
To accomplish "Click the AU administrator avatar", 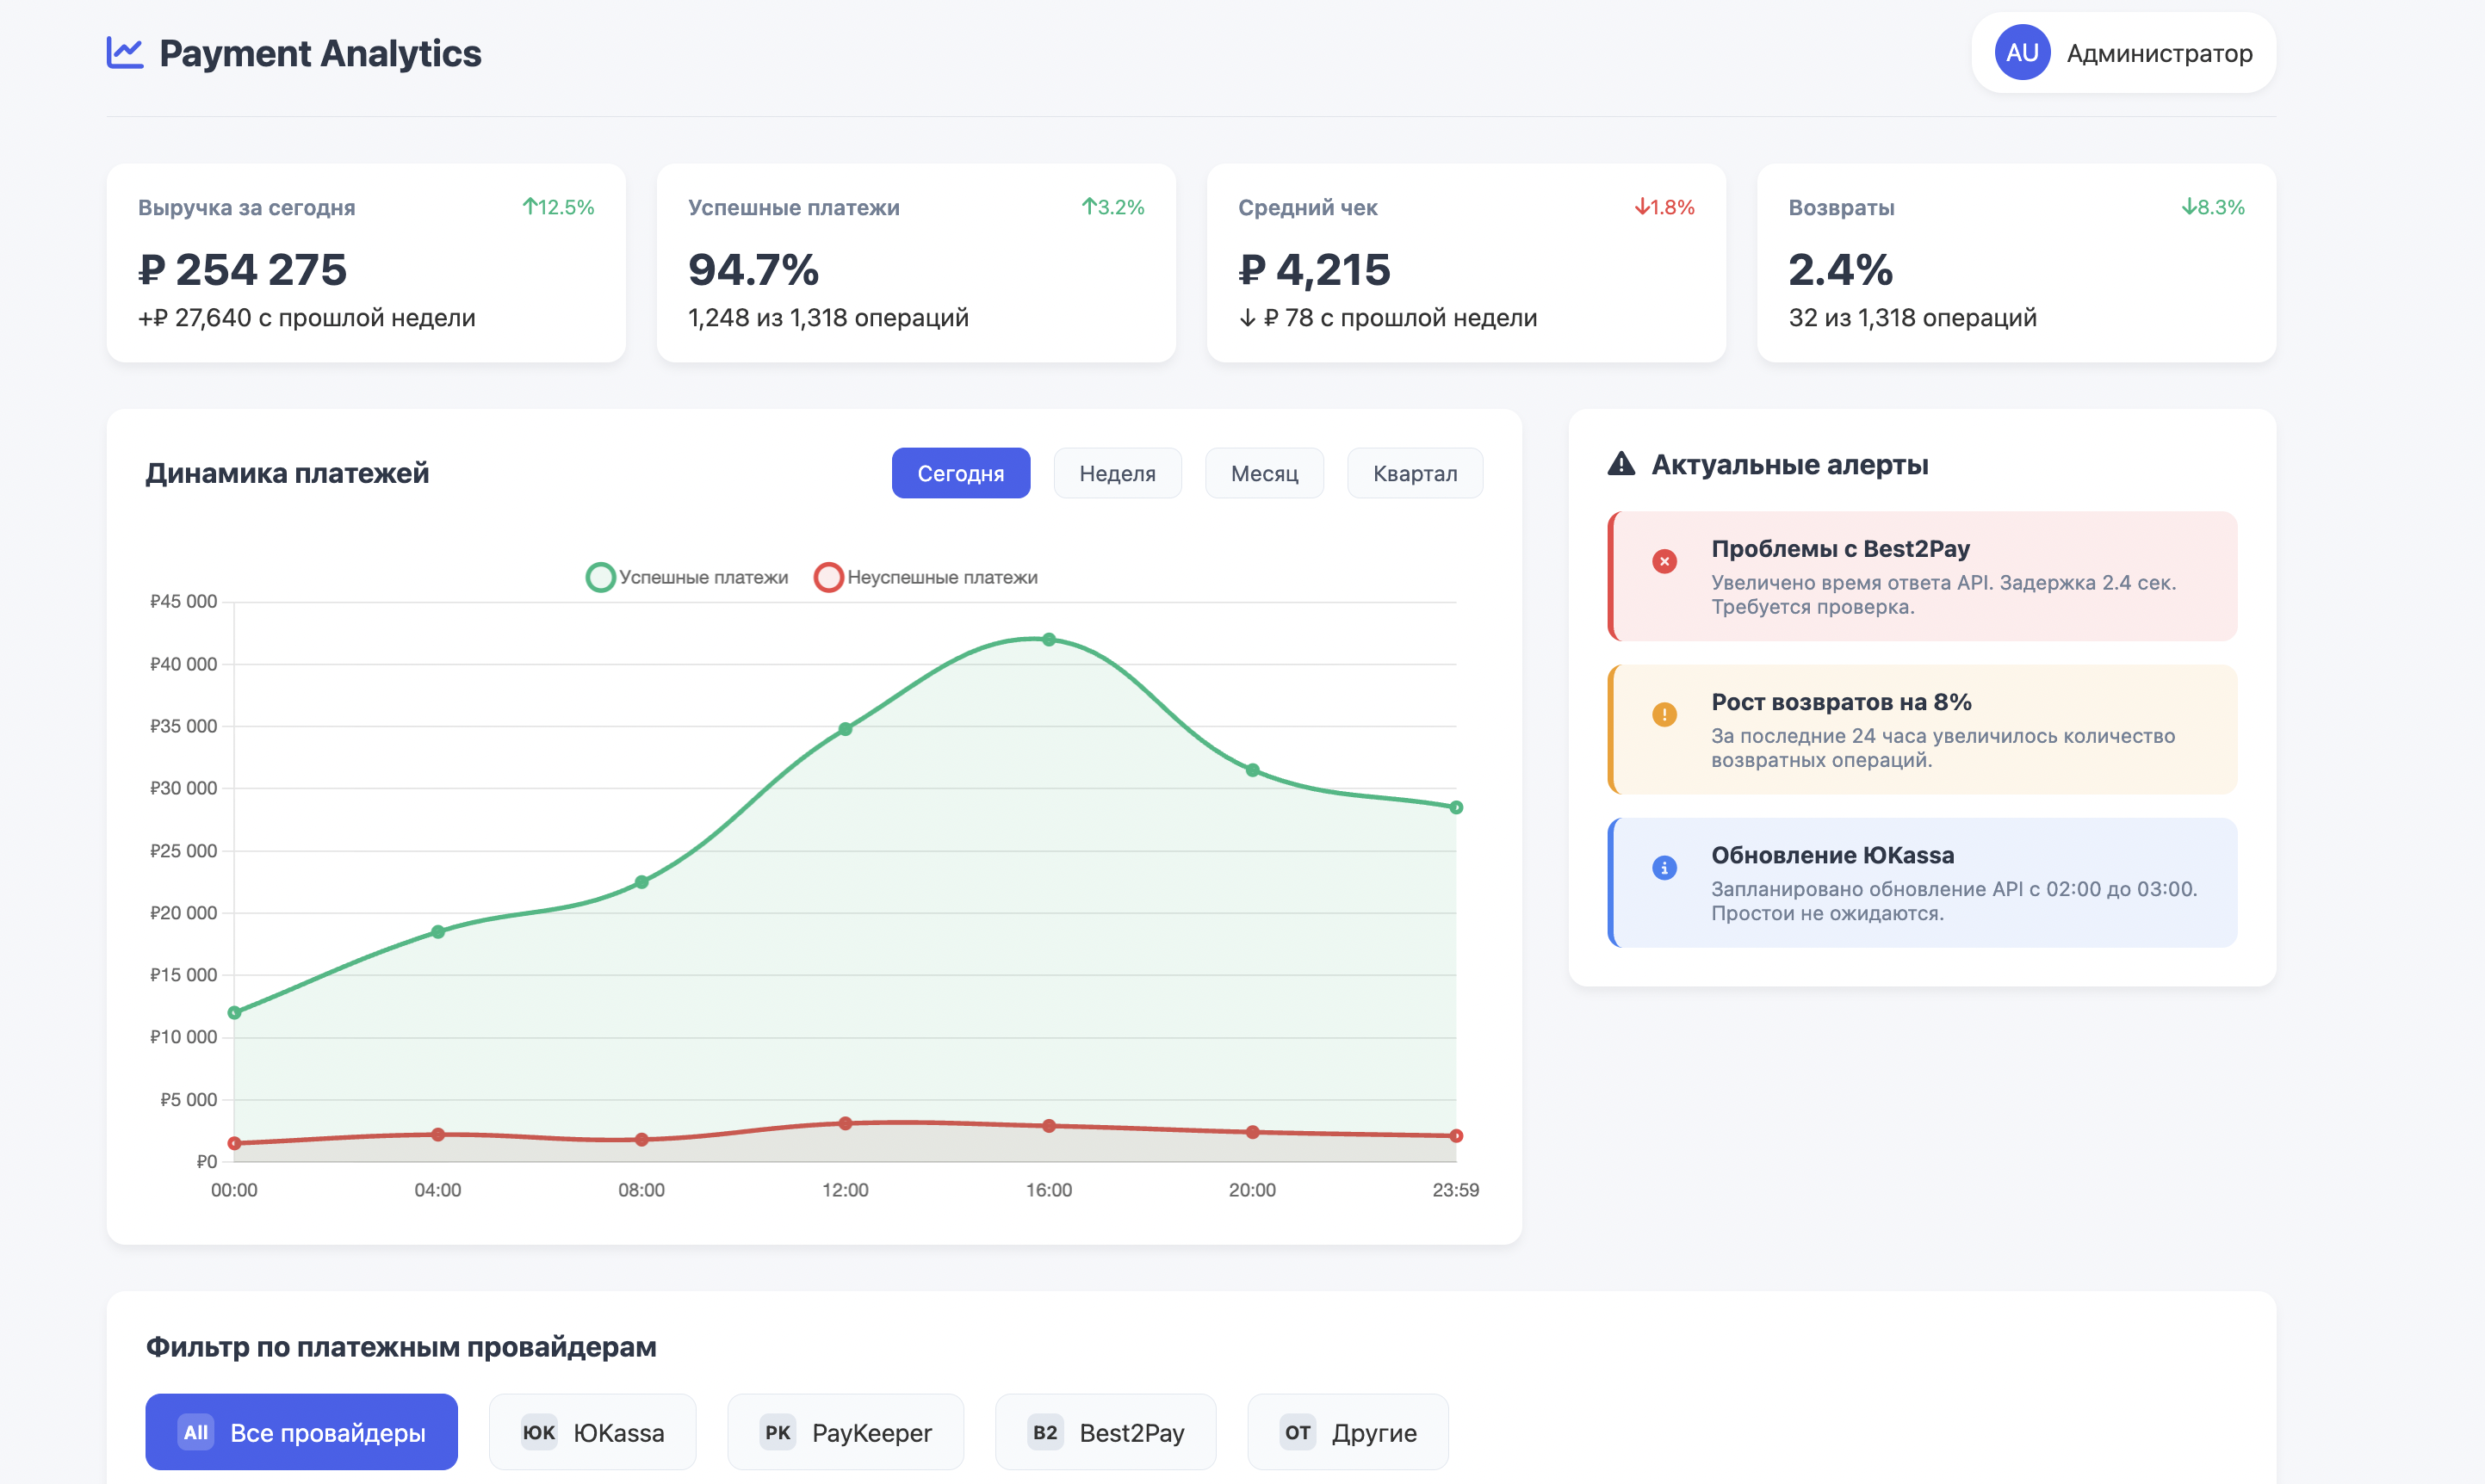I will pos(2022,53).
